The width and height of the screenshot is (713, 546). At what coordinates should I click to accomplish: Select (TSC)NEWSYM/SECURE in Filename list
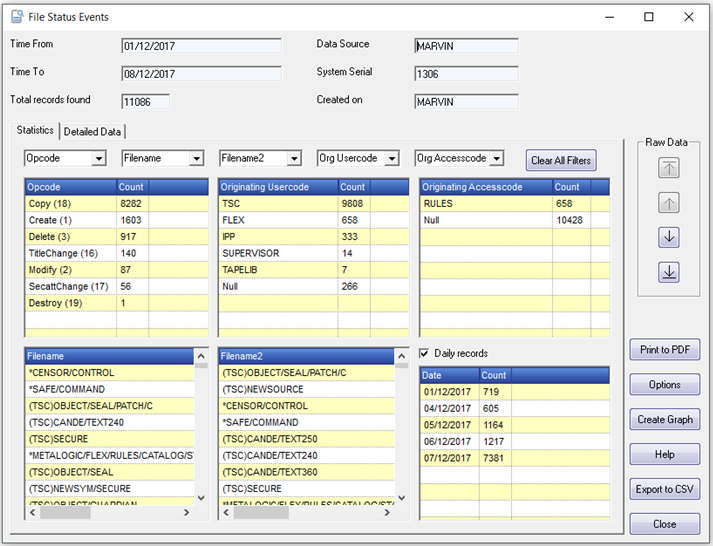click(110, 489)
